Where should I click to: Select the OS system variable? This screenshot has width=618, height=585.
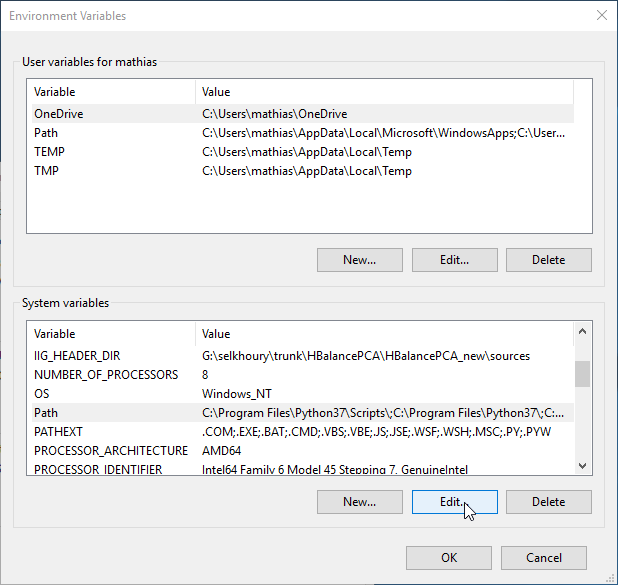point(303,394)
